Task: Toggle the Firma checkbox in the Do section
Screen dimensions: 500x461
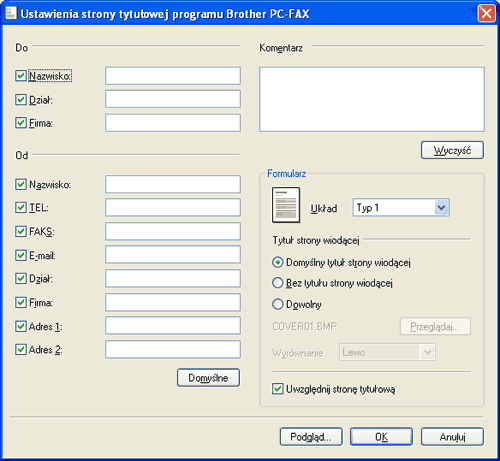Action: [21, 123]
